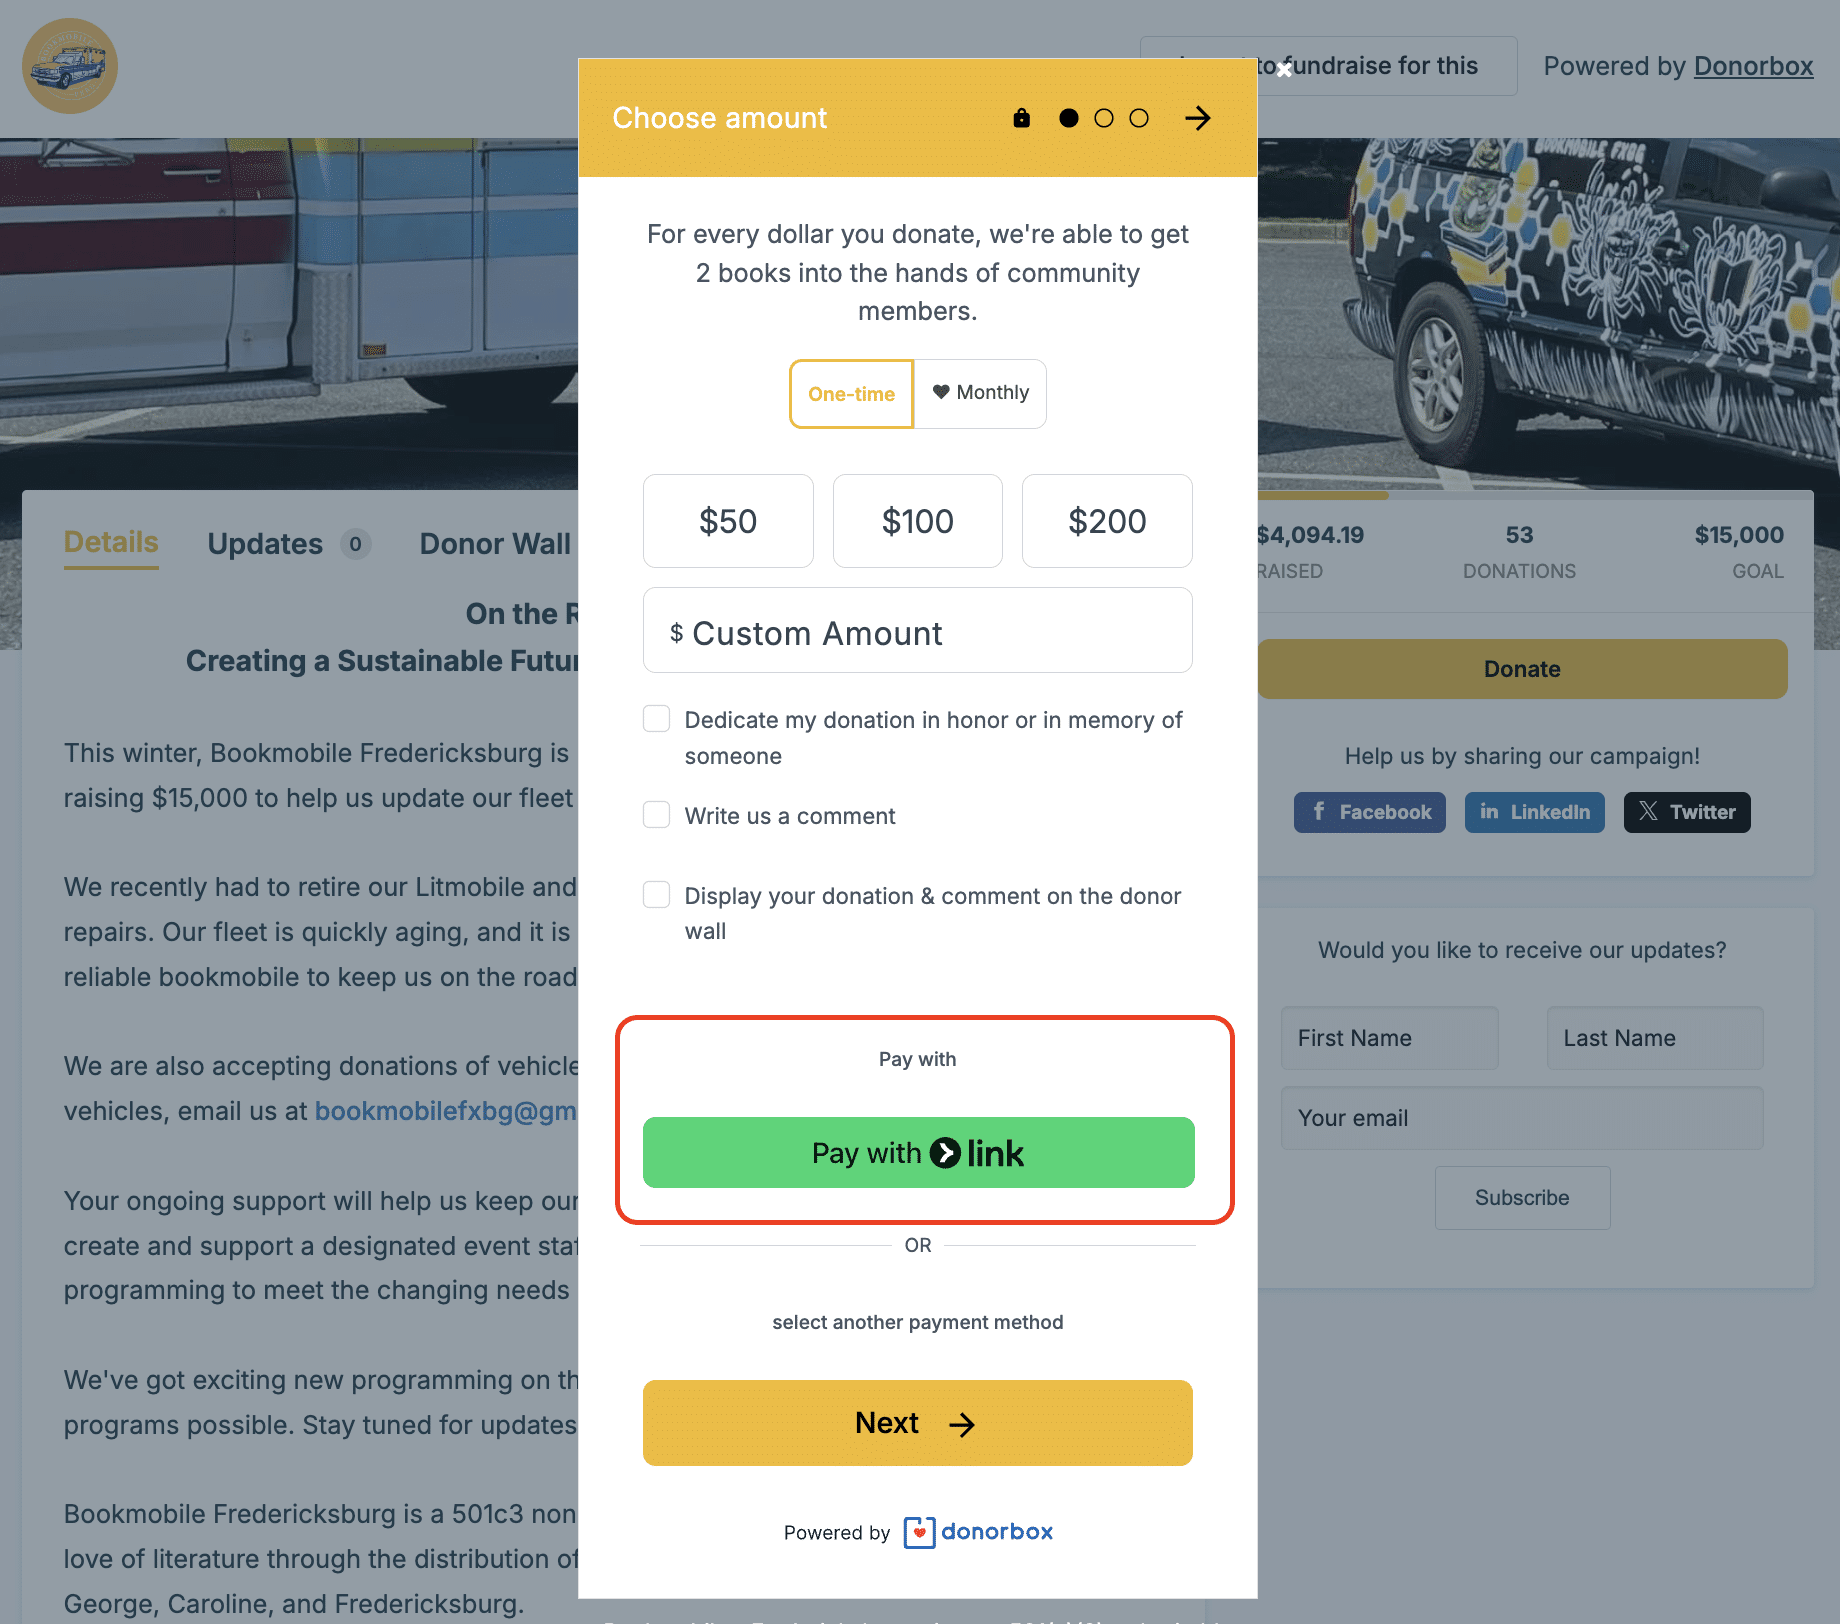
Task: Select the second step indicator dot
Action: [1104, 118]
